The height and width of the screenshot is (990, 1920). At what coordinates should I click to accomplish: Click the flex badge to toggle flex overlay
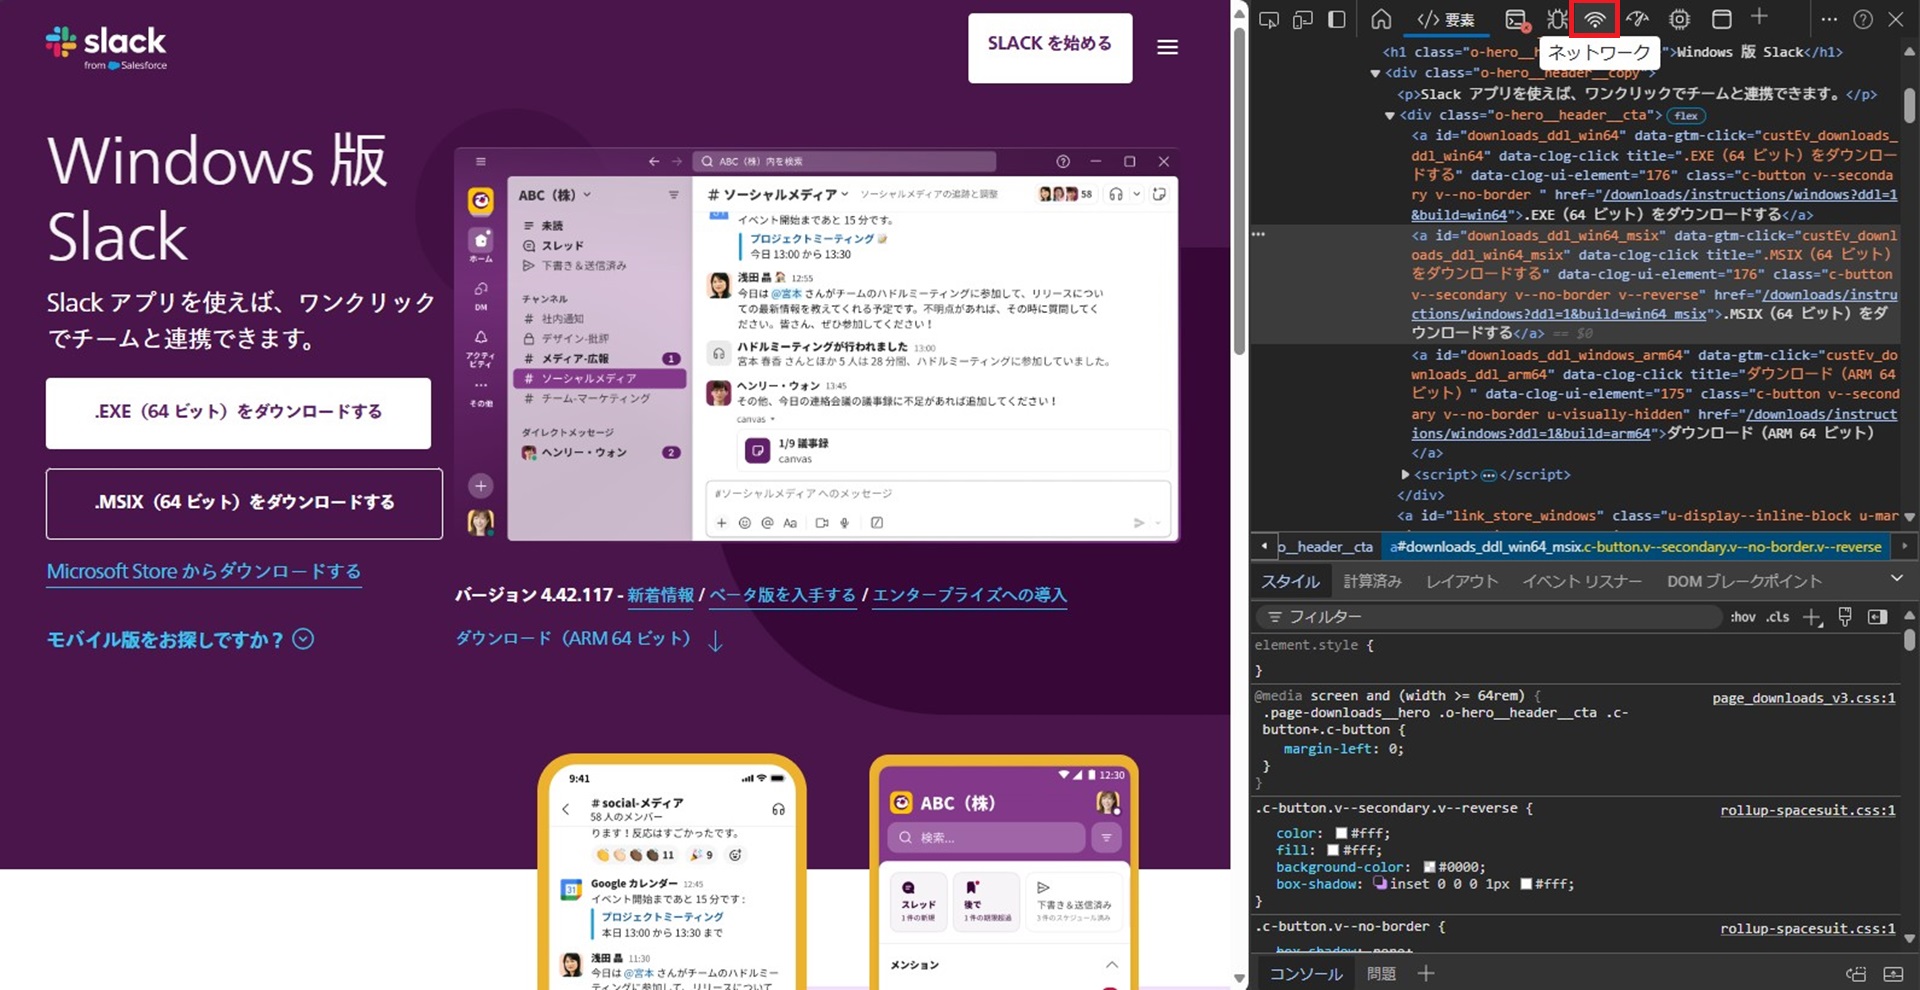(1686, 115)
